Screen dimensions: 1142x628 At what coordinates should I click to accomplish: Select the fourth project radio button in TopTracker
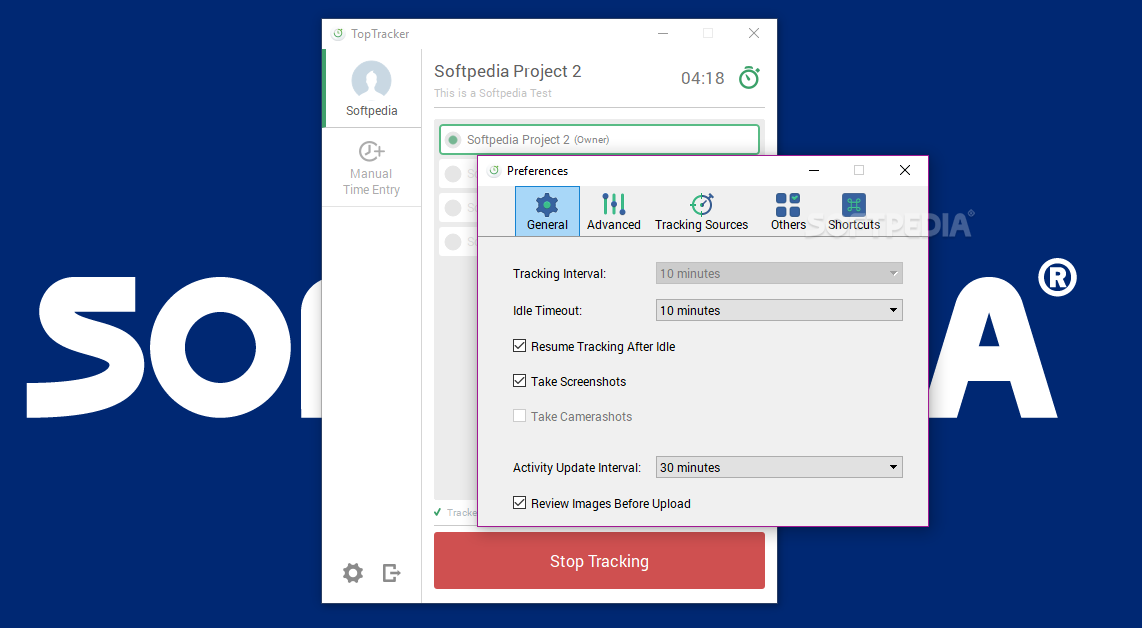(453, 241)
